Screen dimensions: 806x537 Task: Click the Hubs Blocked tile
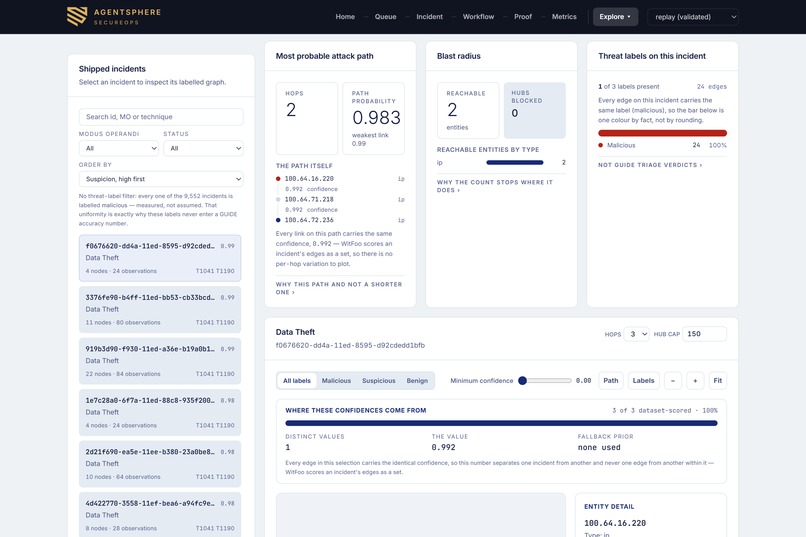535,110
